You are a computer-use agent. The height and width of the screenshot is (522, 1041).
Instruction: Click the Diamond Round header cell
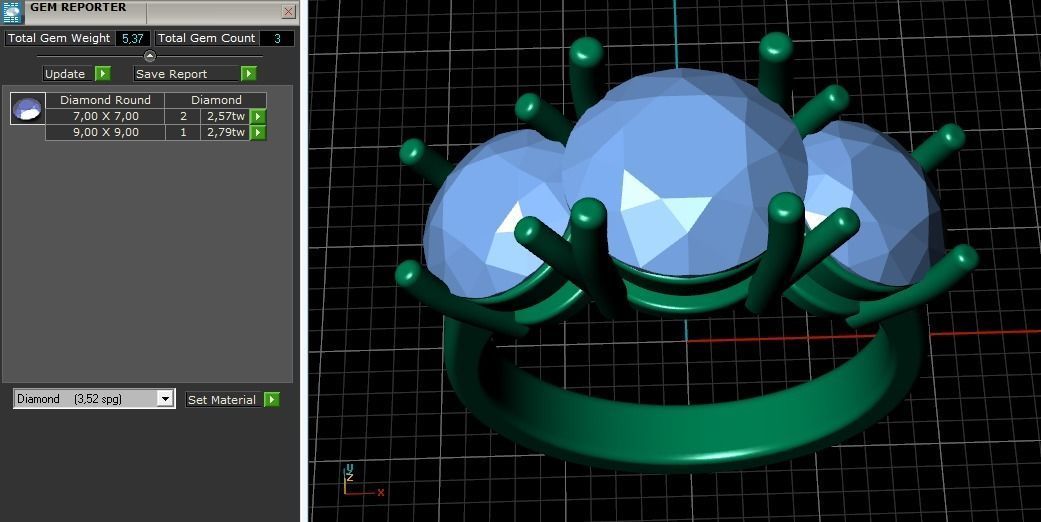[105, 100]
